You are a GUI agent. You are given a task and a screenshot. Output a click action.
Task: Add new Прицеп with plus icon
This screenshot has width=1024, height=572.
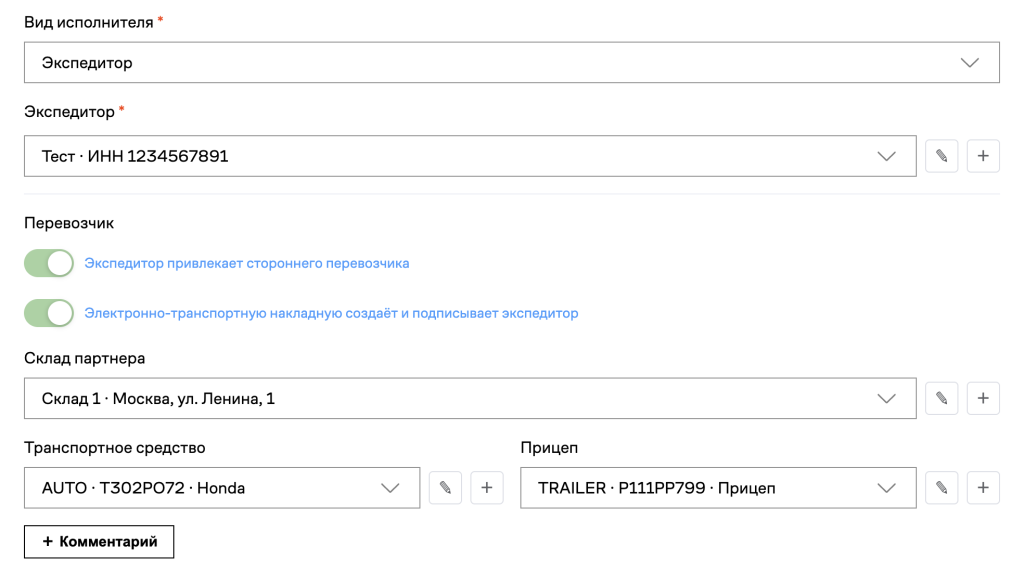pos(983,488)
